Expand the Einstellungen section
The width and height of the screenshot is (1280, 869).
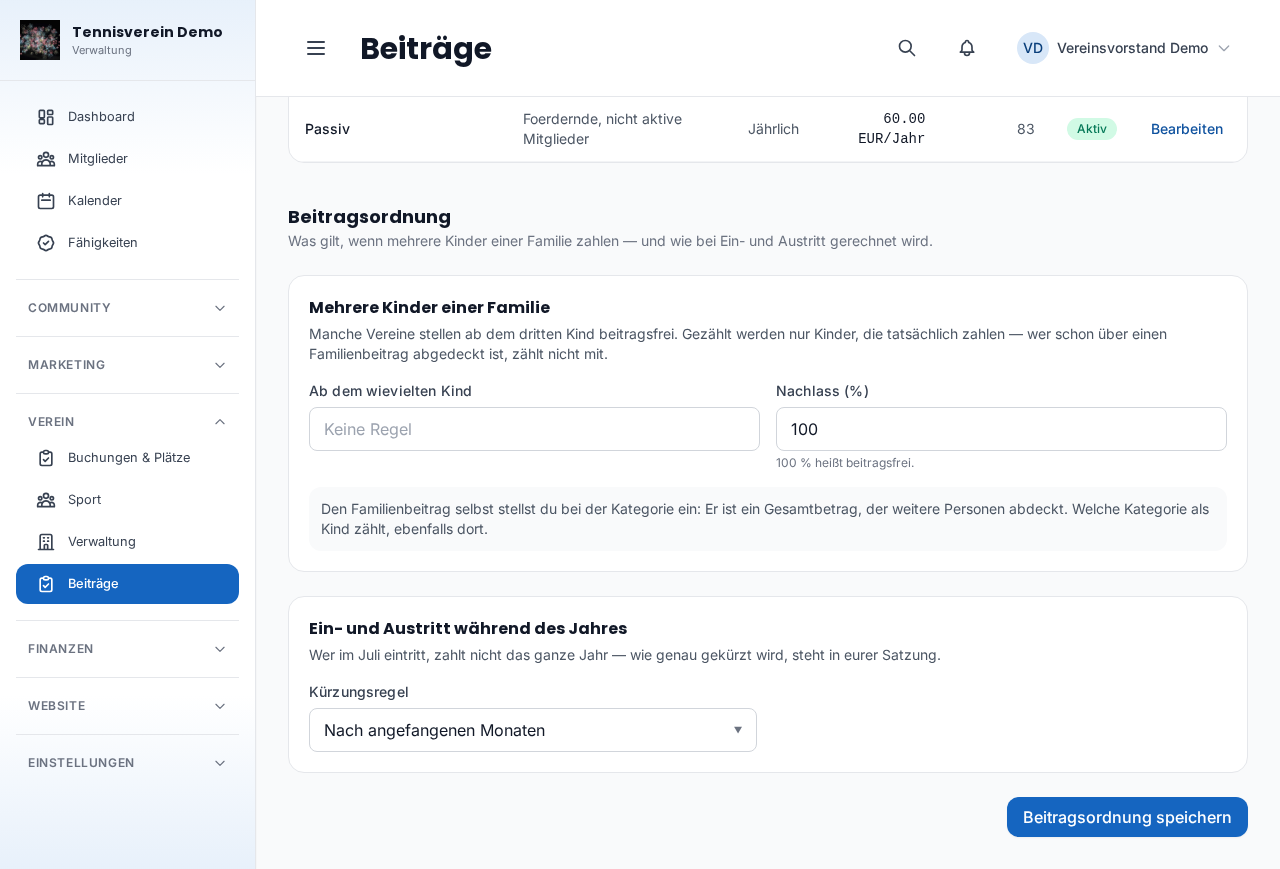(x=127, y=763)
